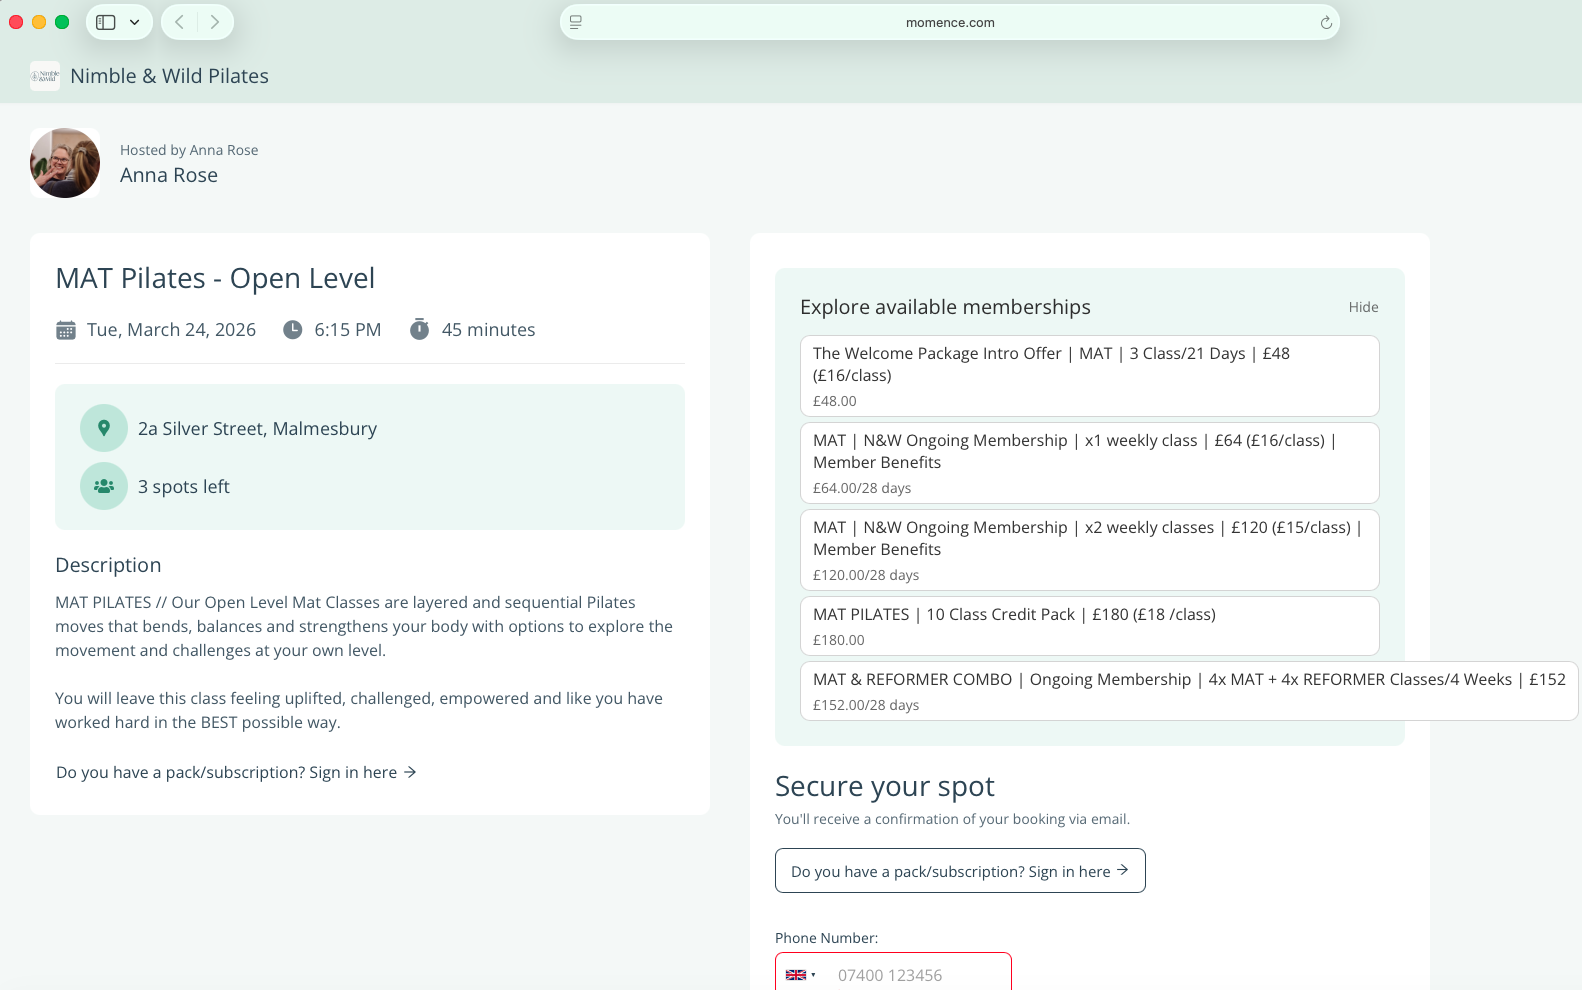Click the stopwatch icon beside 45 minutes
The height and width of the screenshot is (990, 1582).
420,329
